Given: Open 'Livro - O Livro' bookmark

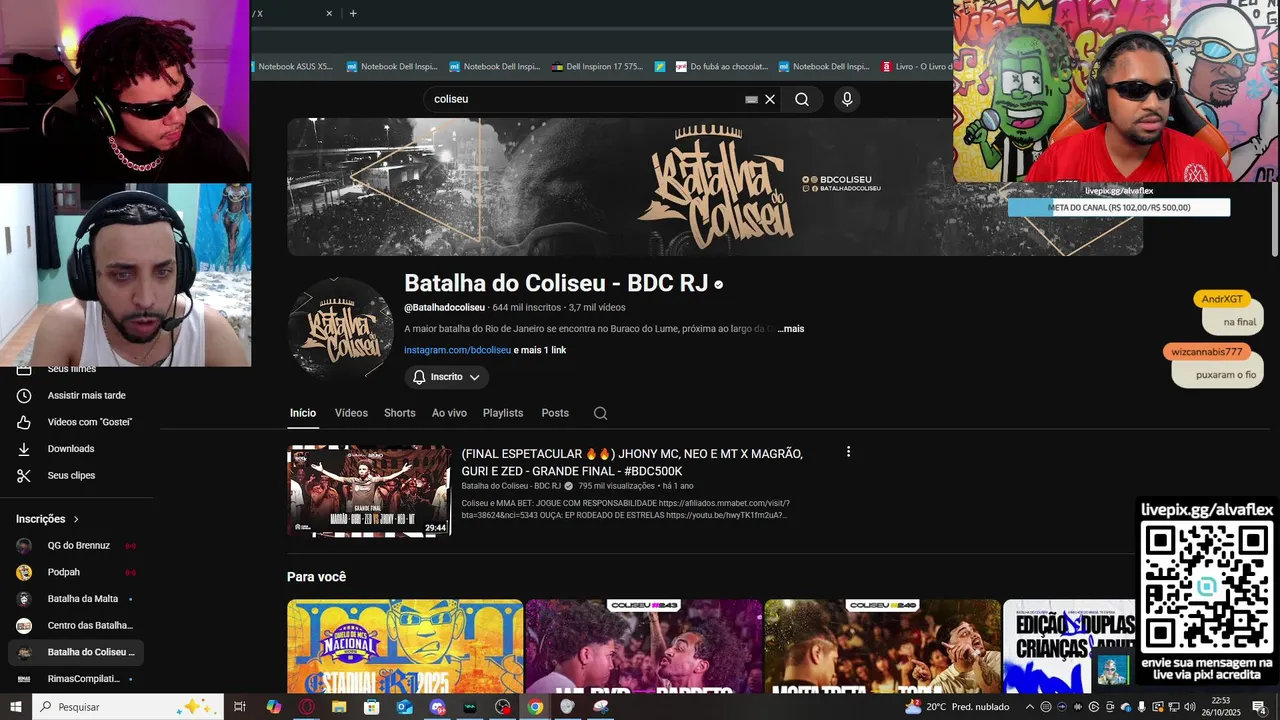Looking at the screenshot, I should pyautogui.click(x=916, y=67).
